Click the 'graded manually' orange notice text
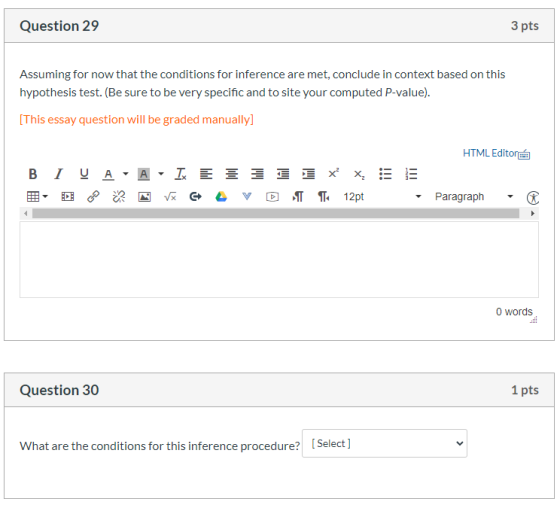Screen dimensions: 560x505 click(136, 119)
